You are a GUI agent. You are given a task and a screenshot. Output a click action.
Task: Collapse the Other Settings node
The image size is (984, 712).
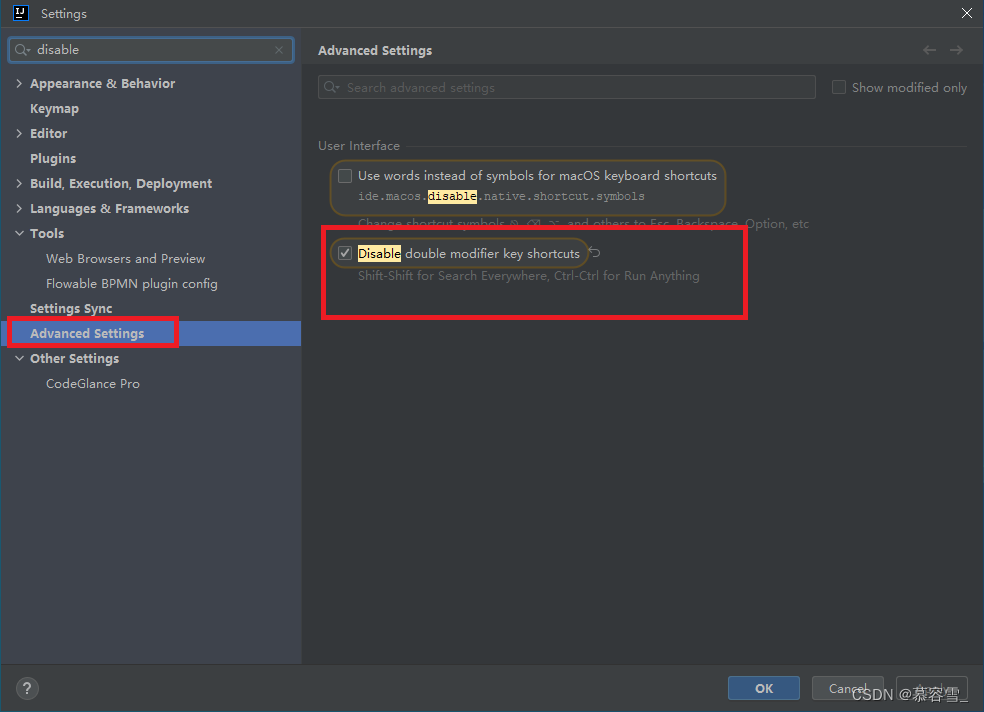tap(19, 358)
